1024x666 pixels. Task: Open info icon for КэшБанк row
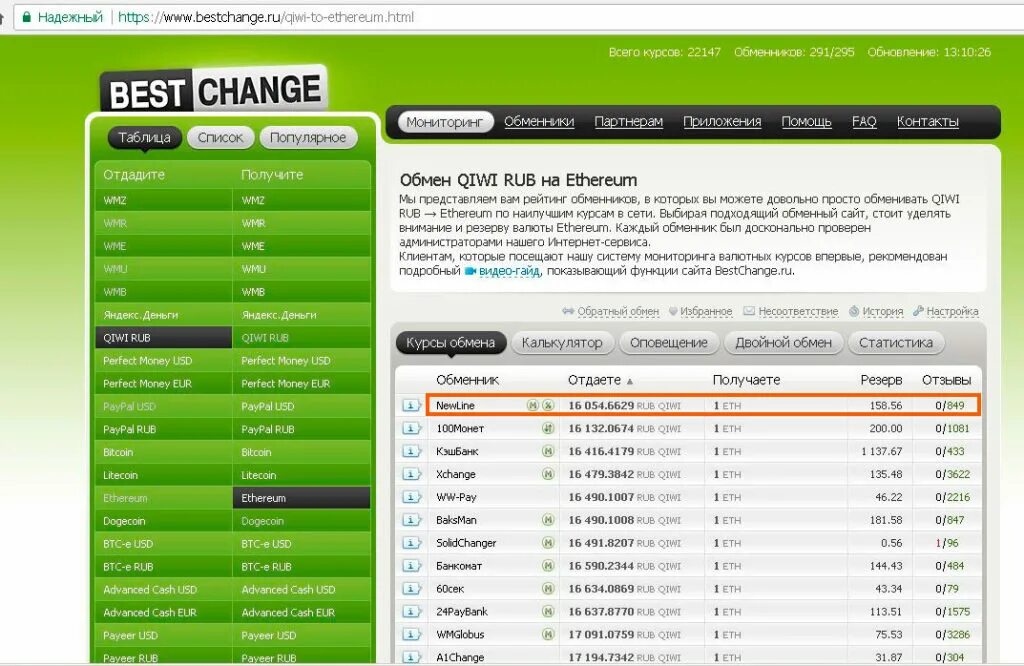[411, 451]
